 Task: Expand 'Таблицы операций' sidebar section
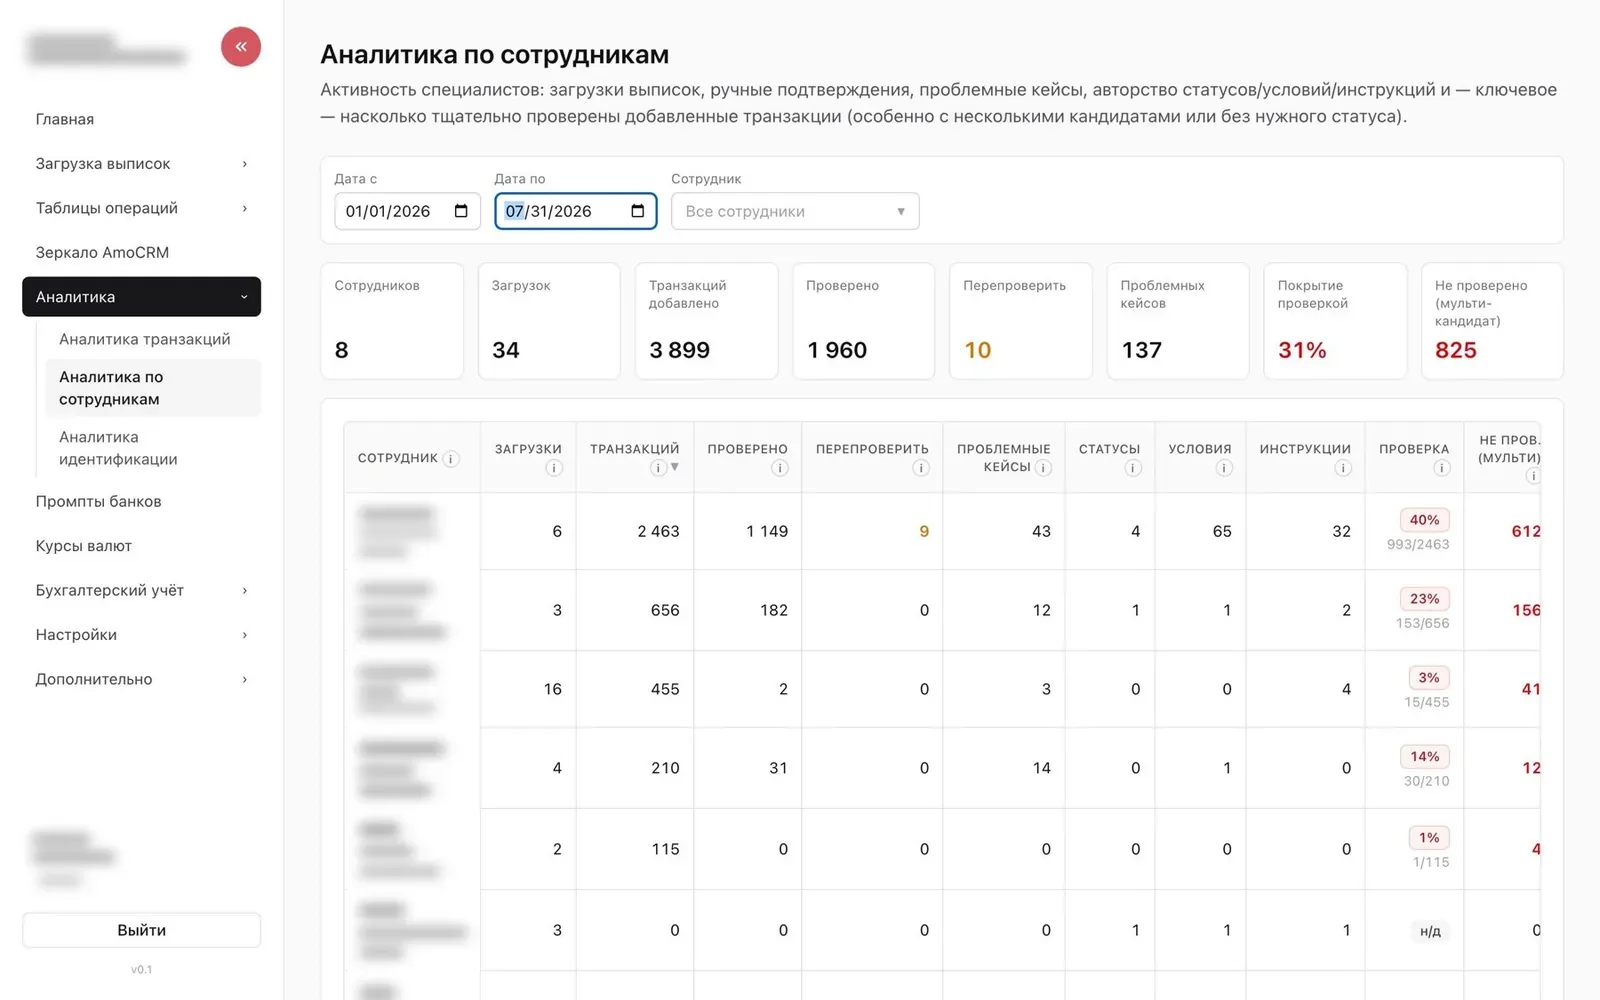pos(141,208)
